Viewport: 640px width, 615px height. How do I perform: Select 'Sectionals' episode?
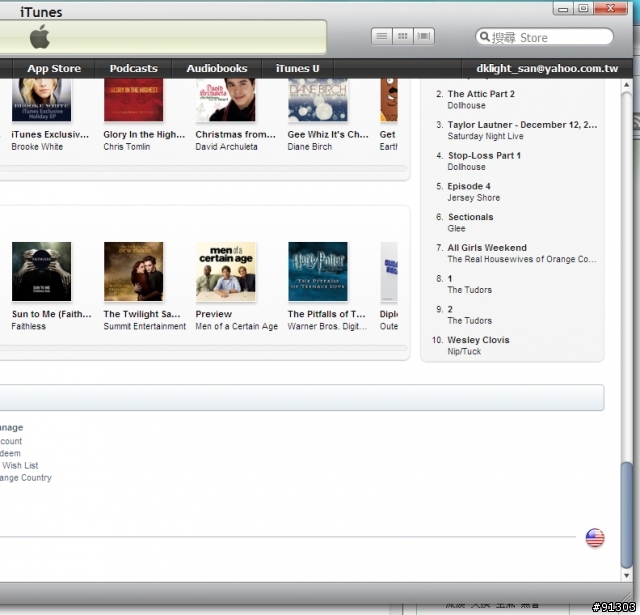470,217
